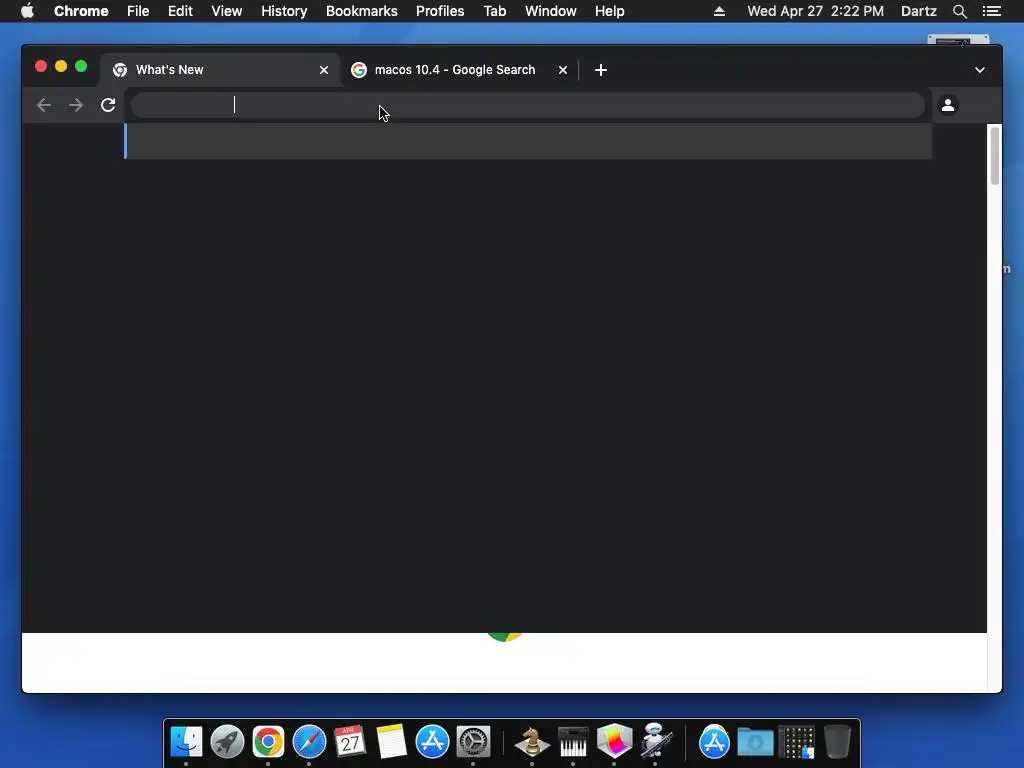Minimize the Chrome window yellow button

[x=61, y=66]
